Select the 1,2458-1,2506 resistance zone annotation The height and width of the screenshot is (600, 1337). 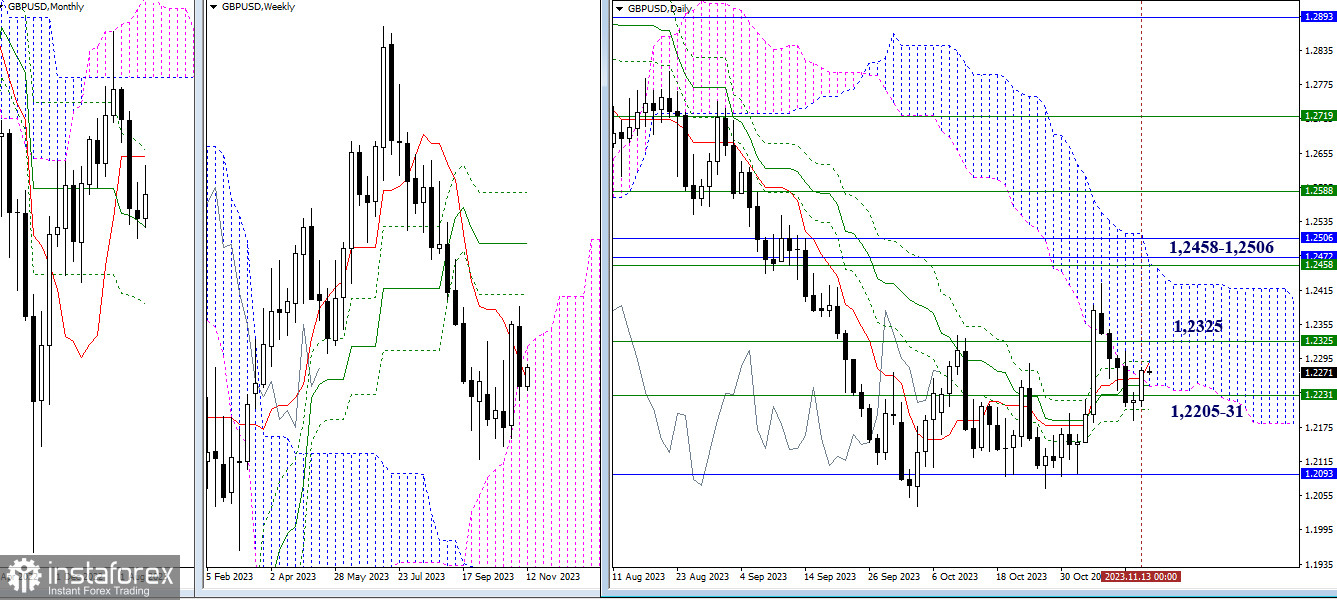click(x=1220, y=247)
